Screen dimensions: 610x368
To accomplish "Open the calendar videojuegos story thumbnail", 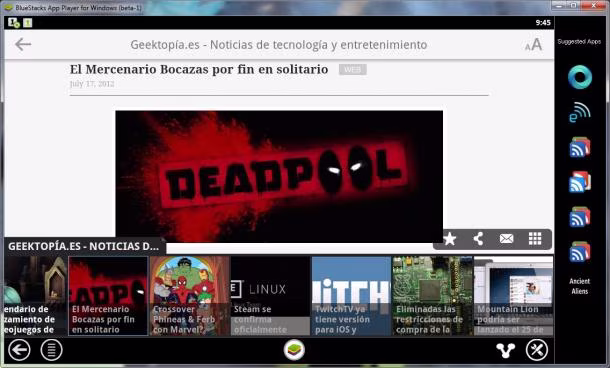I will click(x=35, y=296).
